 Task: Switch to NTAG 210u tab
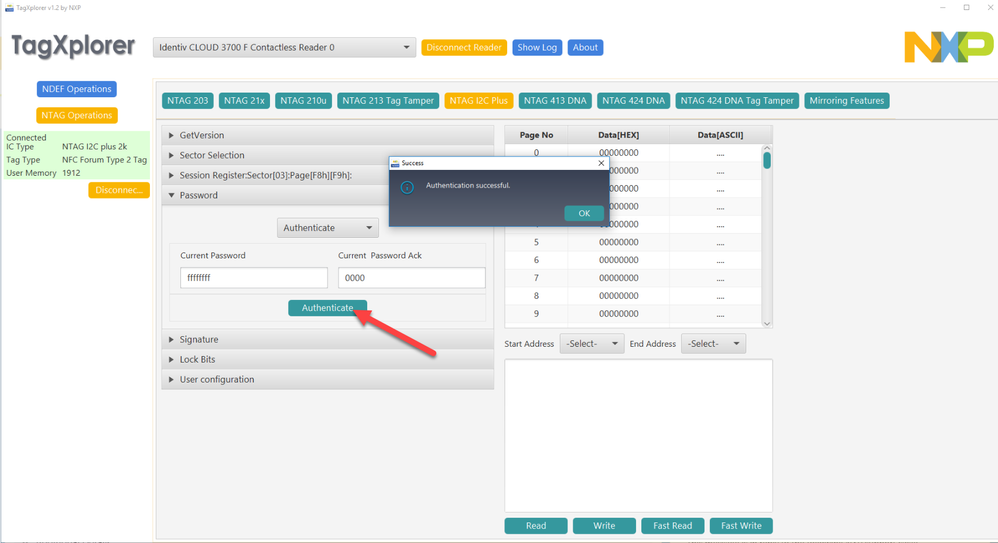pos(303,101)
